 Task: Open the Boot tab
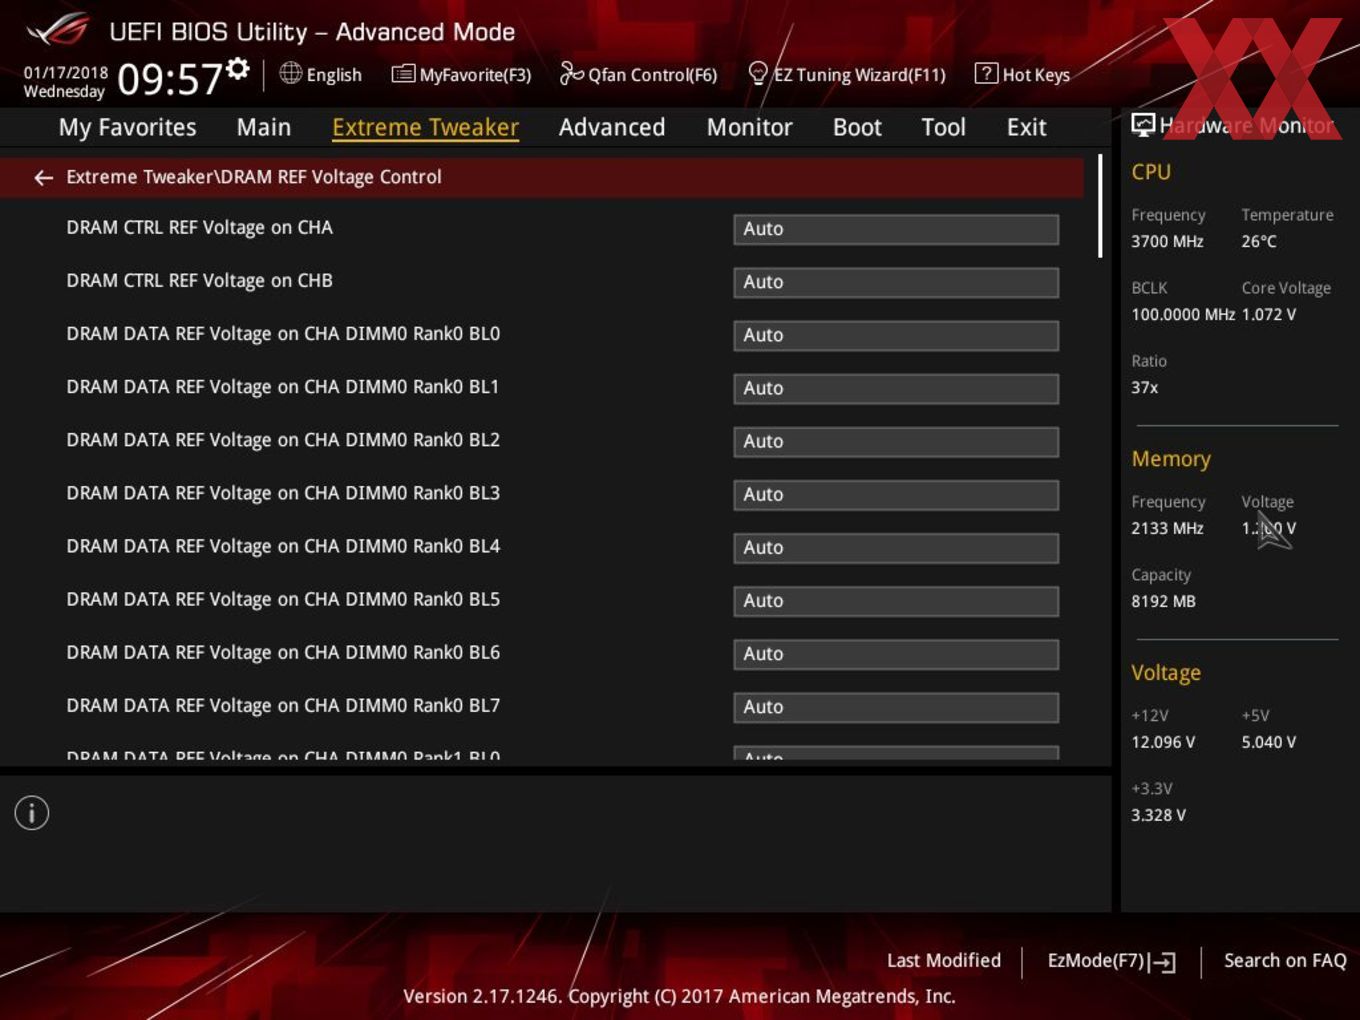point(857,127)
